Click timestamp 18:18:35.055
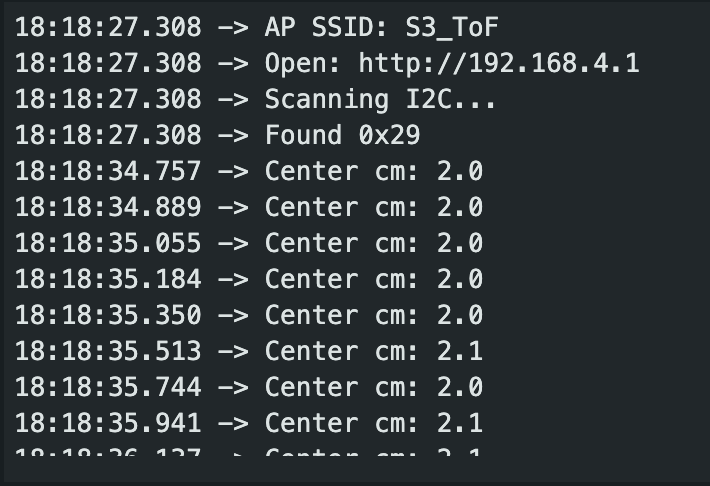The height and width of the screenshot is (486, 710). (108, 243)
